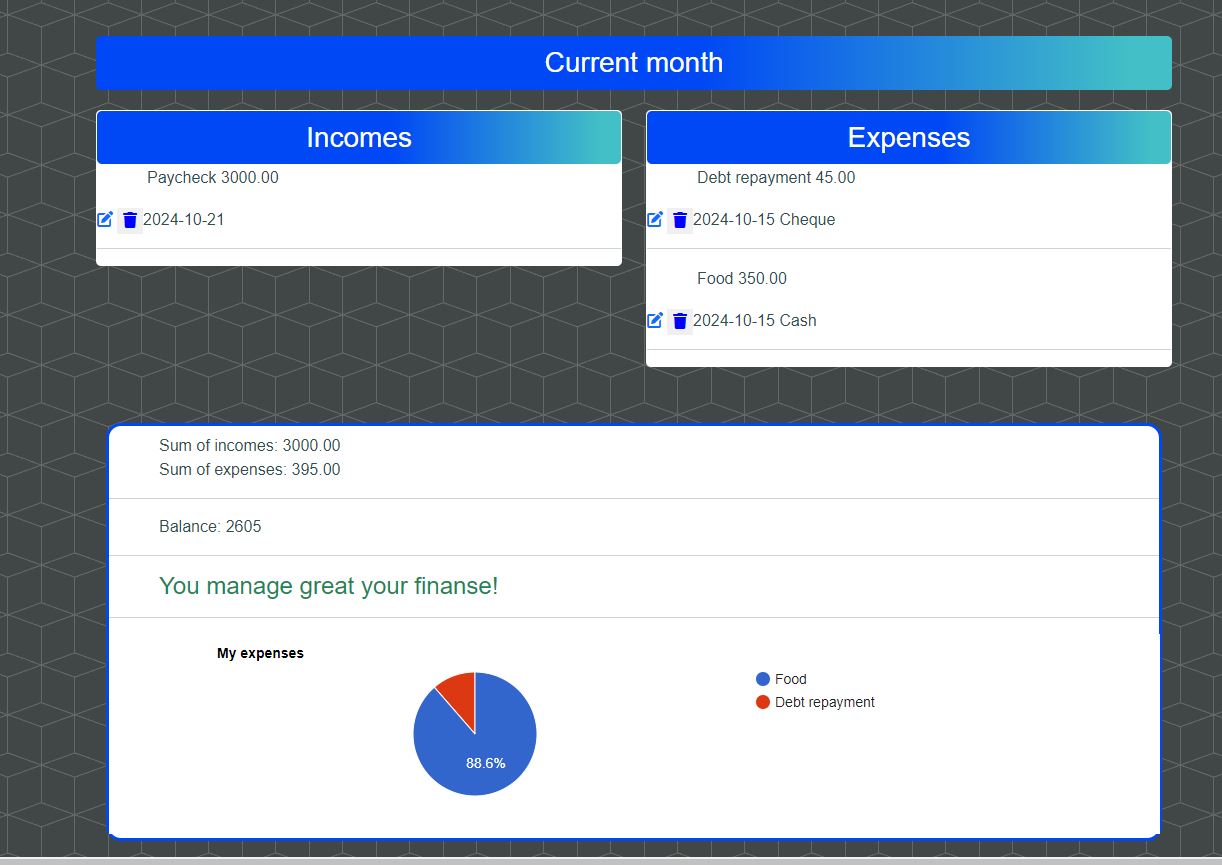Click the green finance status message
1222x865 pixels.
[x=328, y=586]
